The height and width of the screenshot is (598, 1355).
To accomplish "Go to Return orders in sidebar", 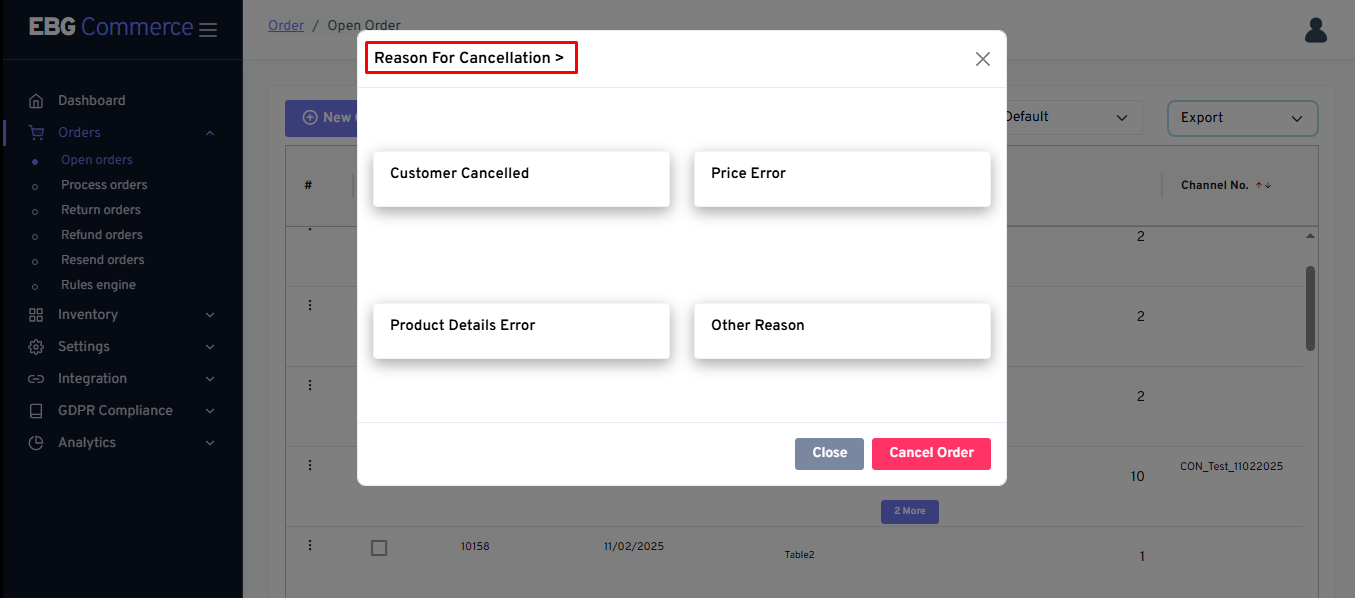I will click(x=101, y=210).
